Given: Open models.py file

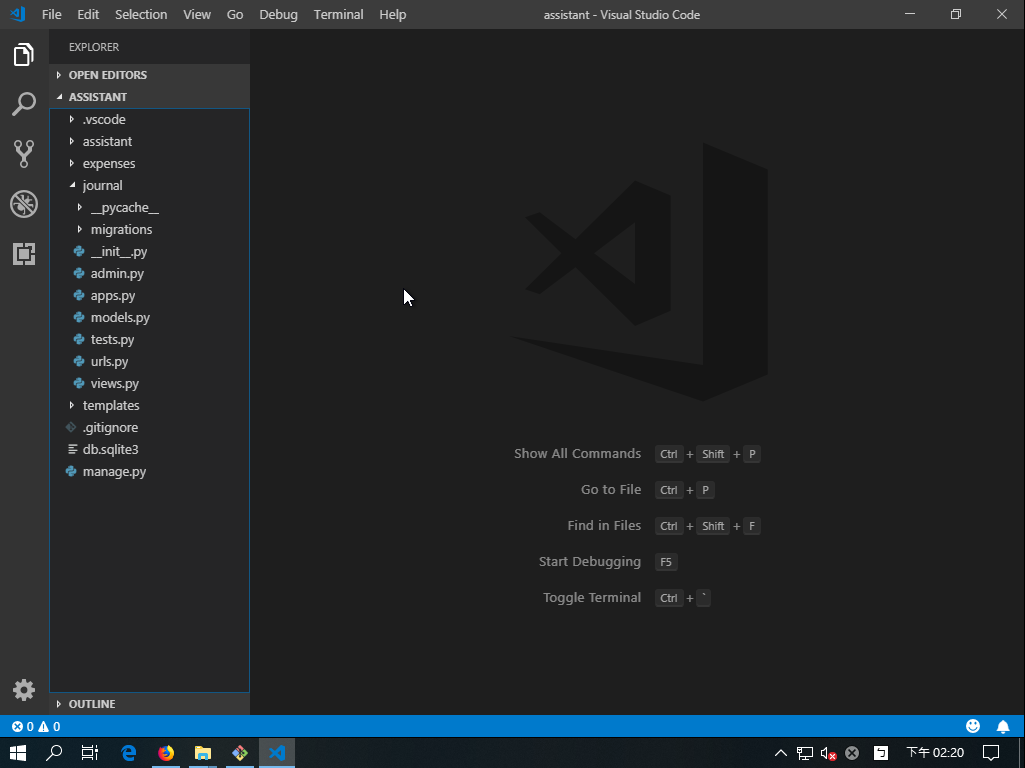Looking at the screenshot, I should (120, 317).
